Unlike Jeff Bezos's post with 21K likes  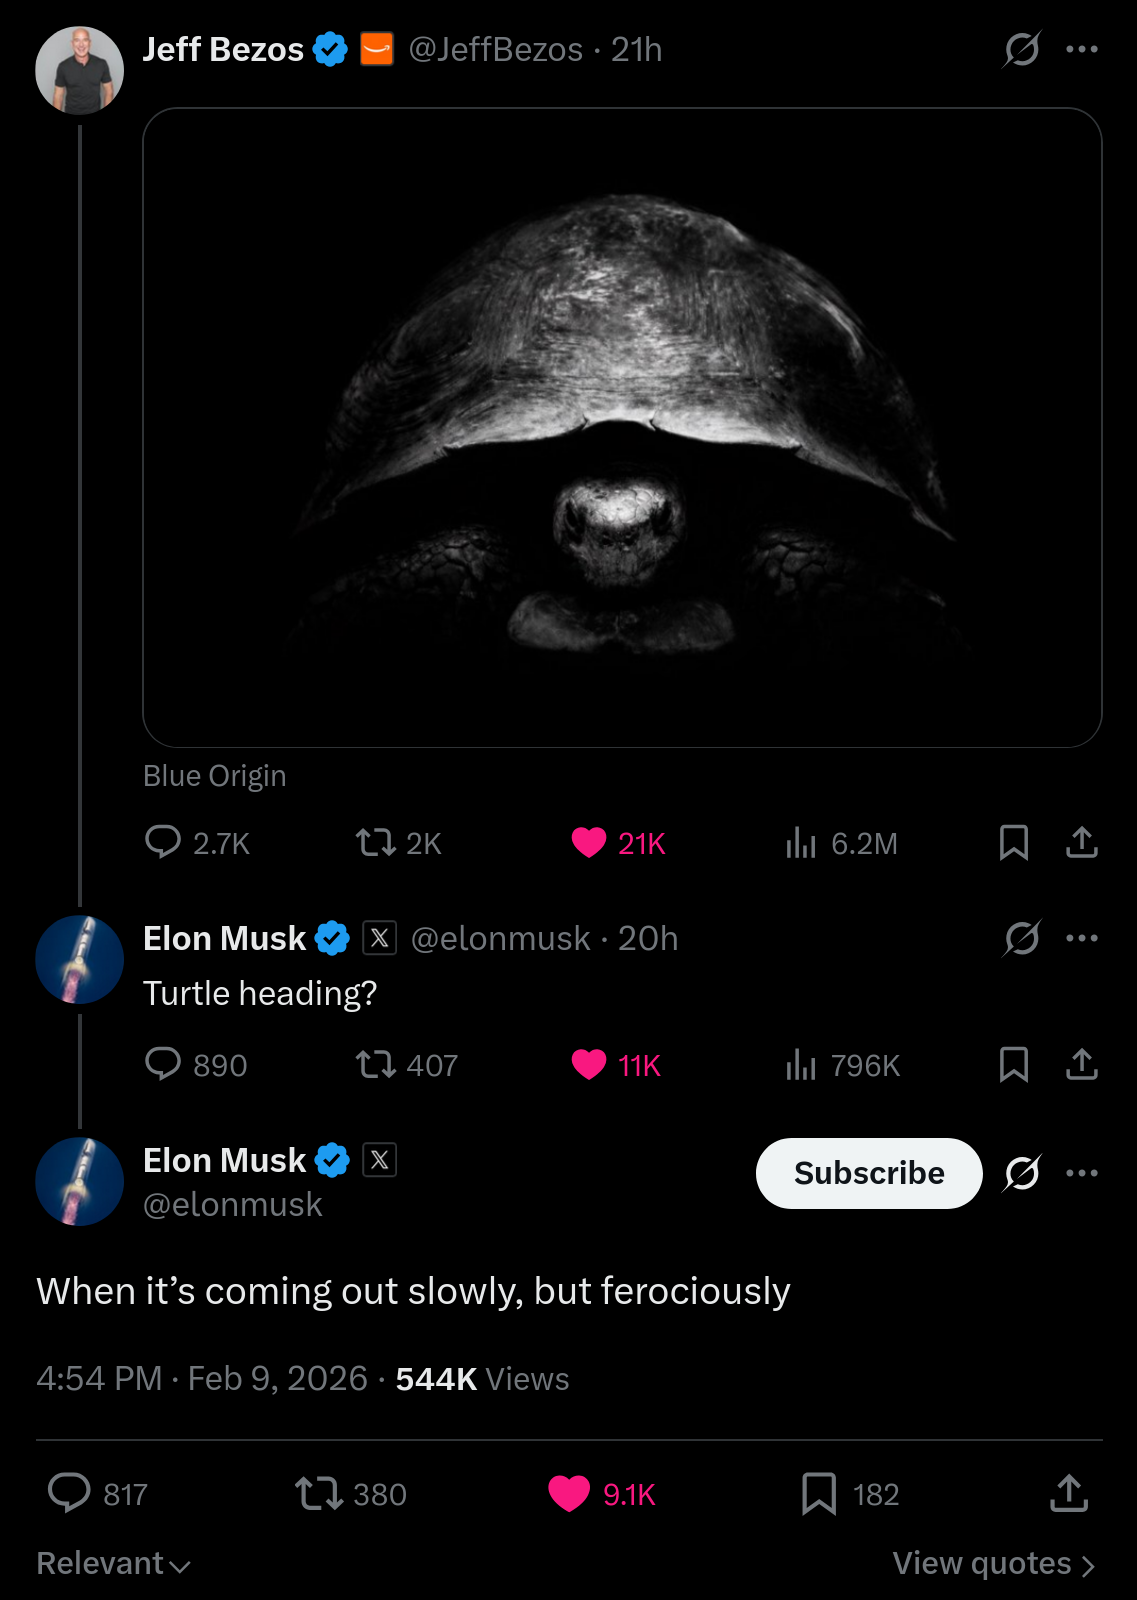tap(589, 842)
